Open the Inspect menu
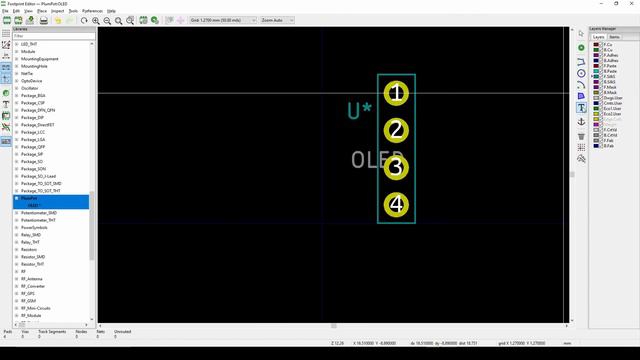Viewport: 640px width, 360px height. (x=58, y=11)
